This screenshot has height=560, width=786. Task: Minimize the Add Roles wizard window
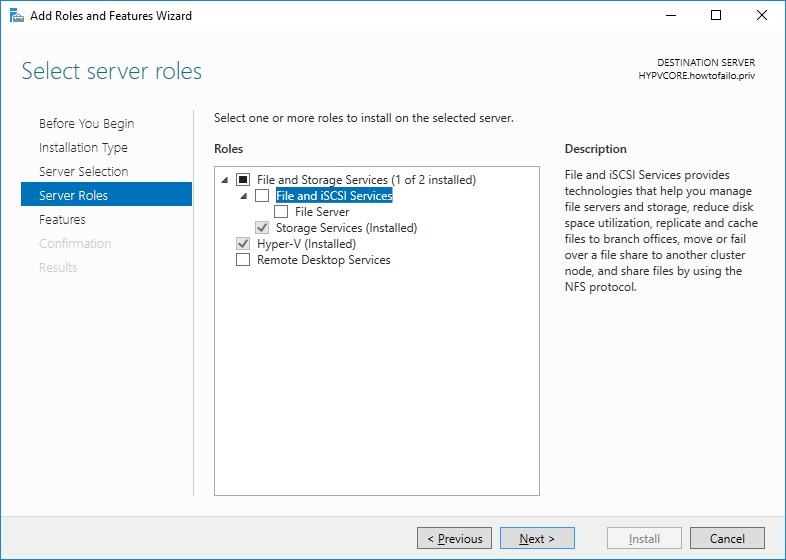point(670,15)
